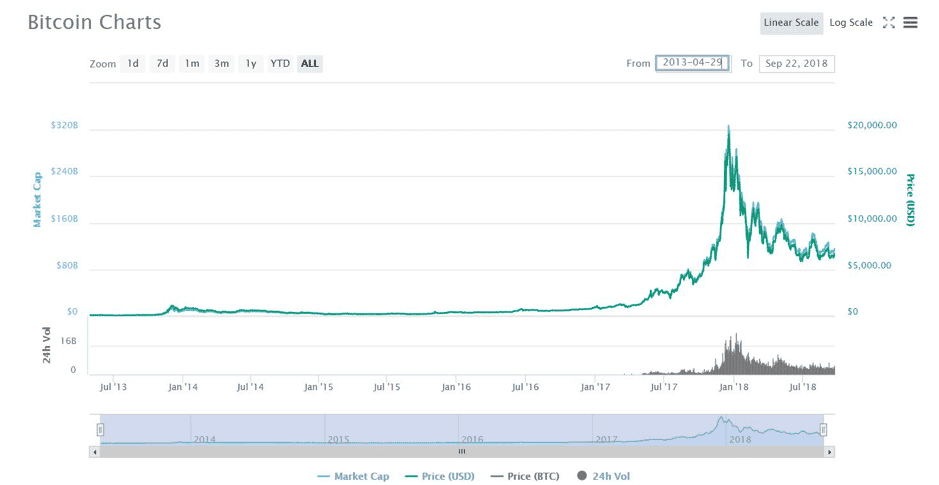
Task: Click the 24h Vol axis title
Action: click(47, 345)
